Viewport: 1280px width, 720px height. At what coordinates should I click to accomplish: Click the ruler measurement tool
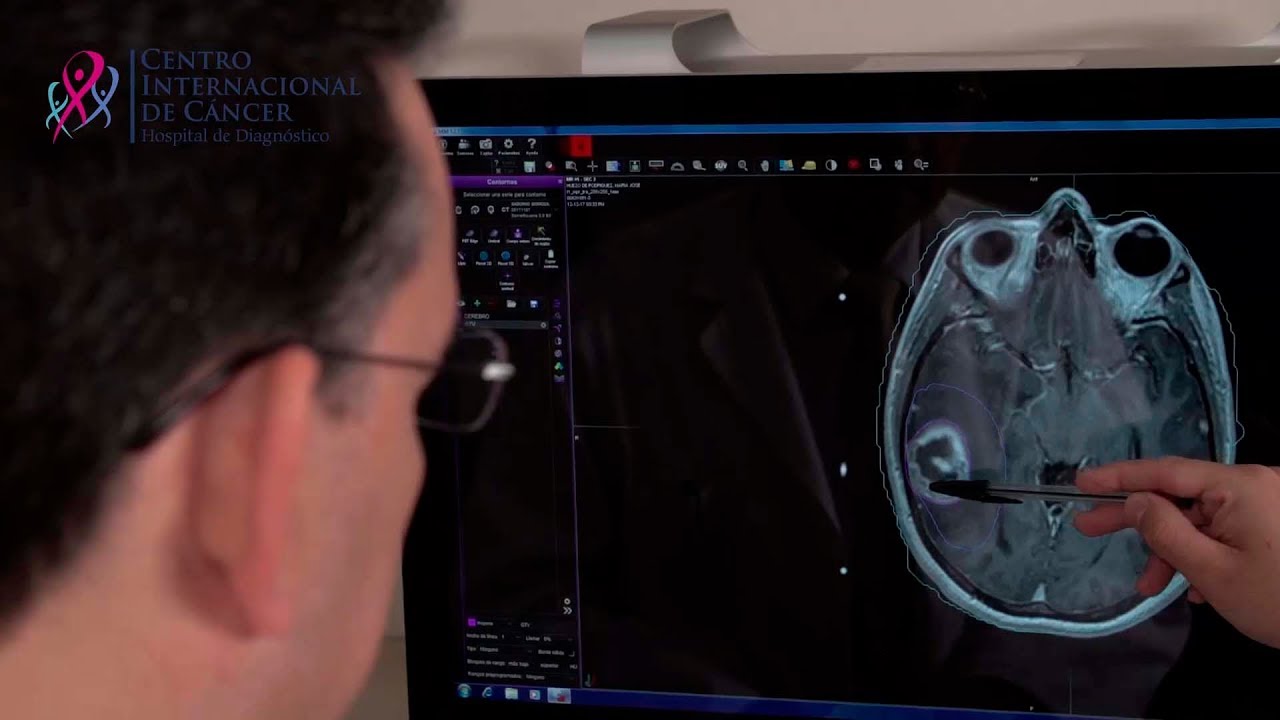point(656,166)
